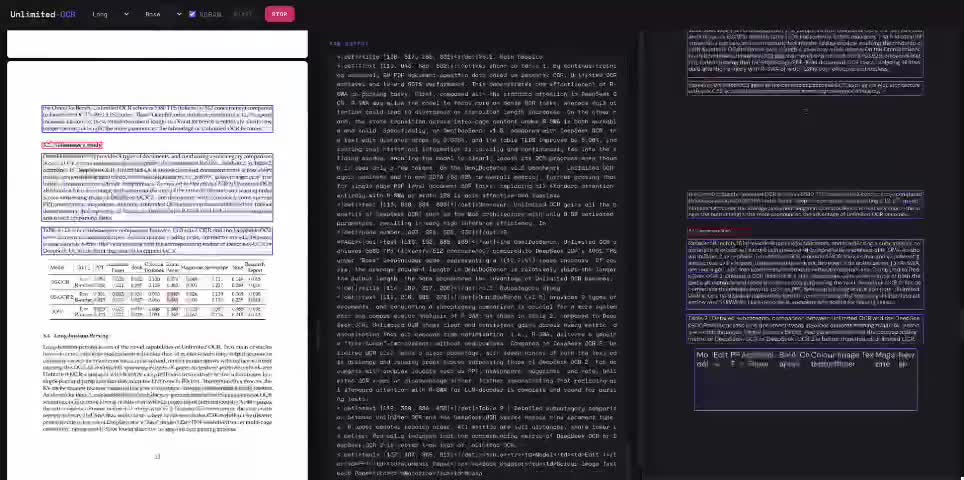Click the blue-outlined table caption above the document table

click(x=157, y=241)
